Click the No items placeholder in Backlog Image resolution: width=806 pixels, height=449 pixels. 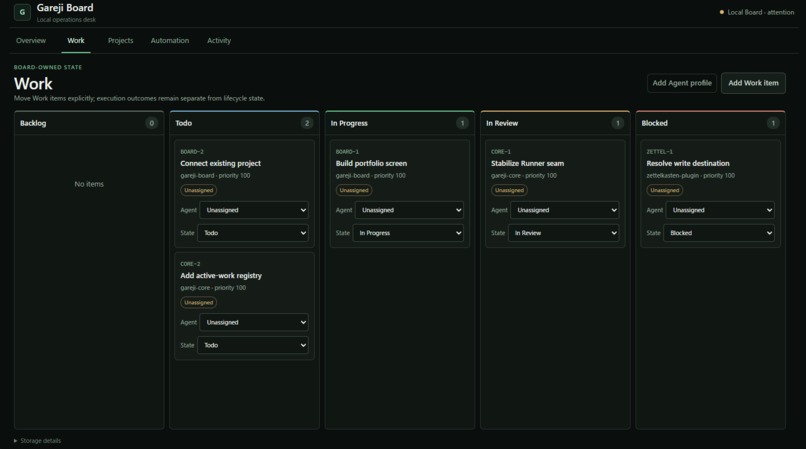click(89, 184)
